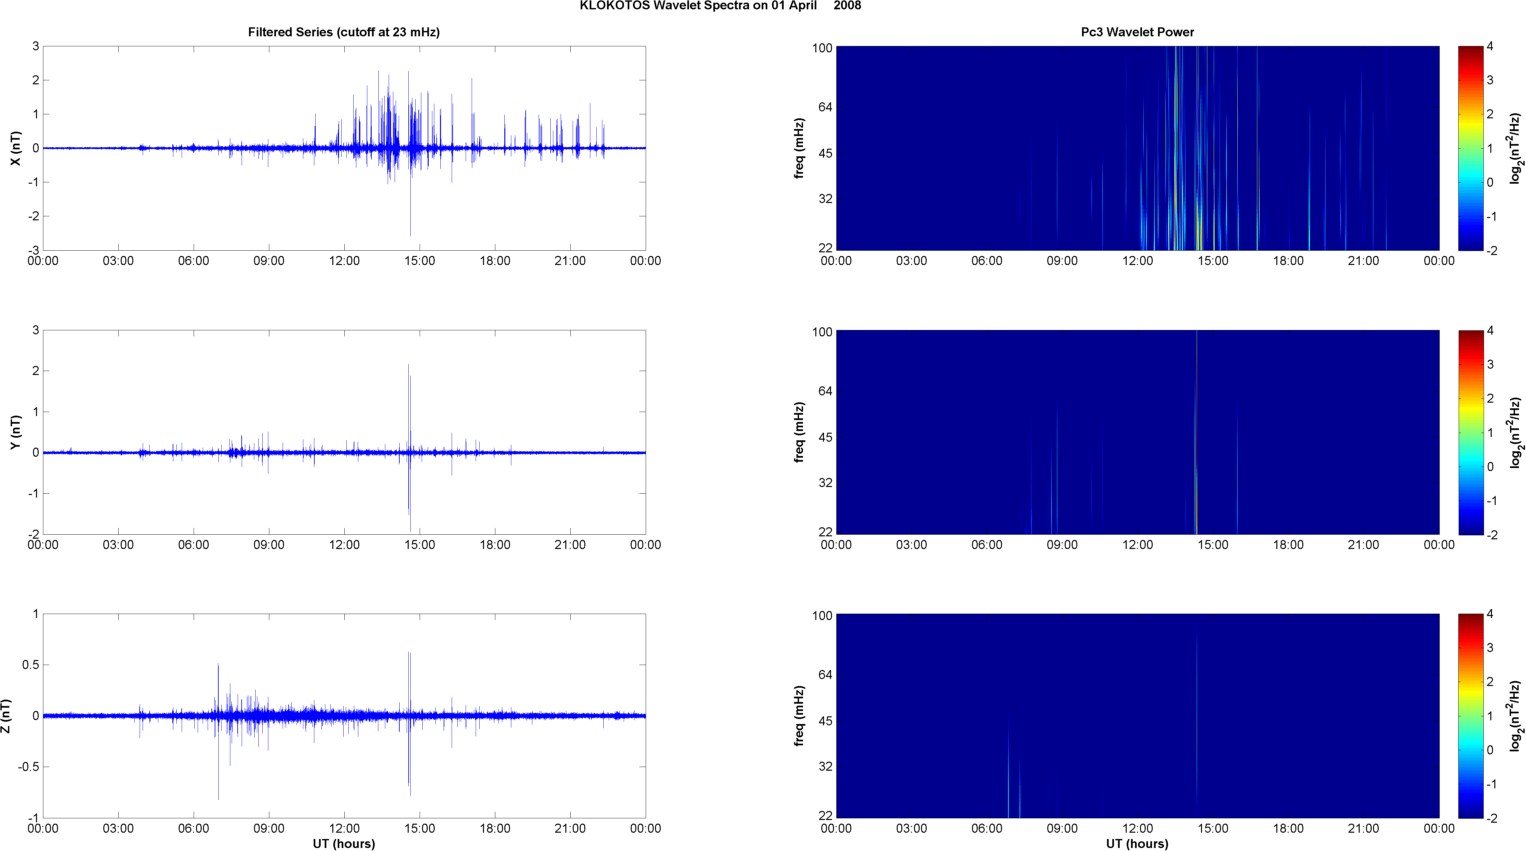The width and height of the screenshot is (1526, 851).
Task: Click the KLOKOTOS Wavelet Spectra figure title
Action: (720, 6)
